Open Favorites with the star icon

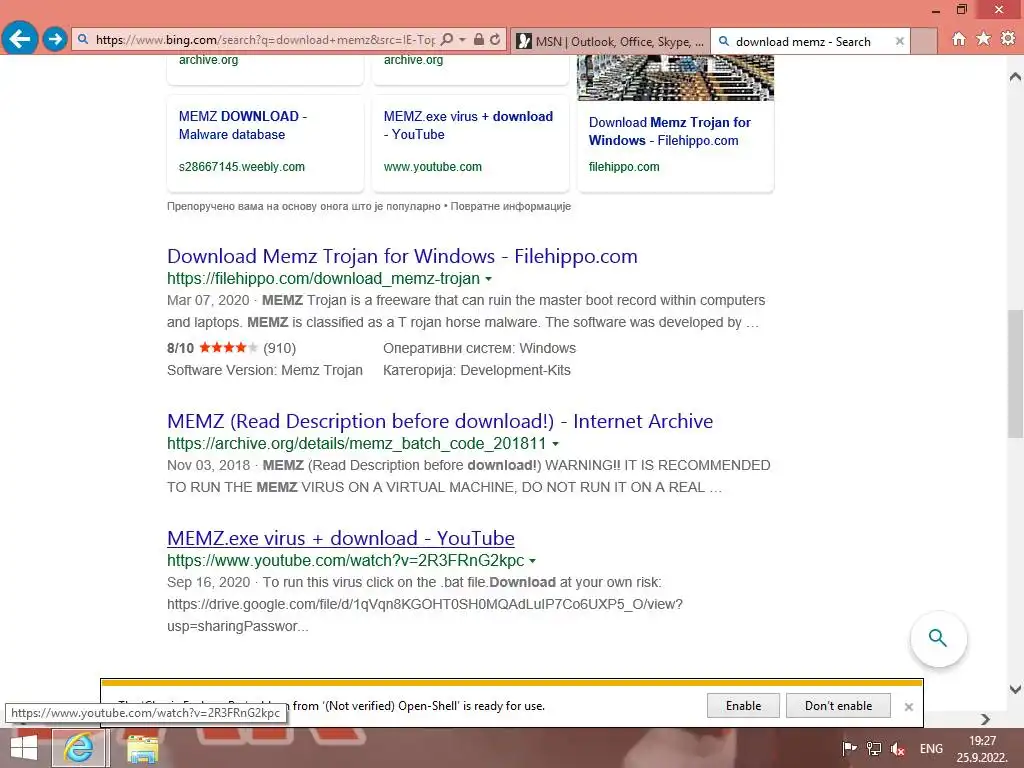click(984, 39)
